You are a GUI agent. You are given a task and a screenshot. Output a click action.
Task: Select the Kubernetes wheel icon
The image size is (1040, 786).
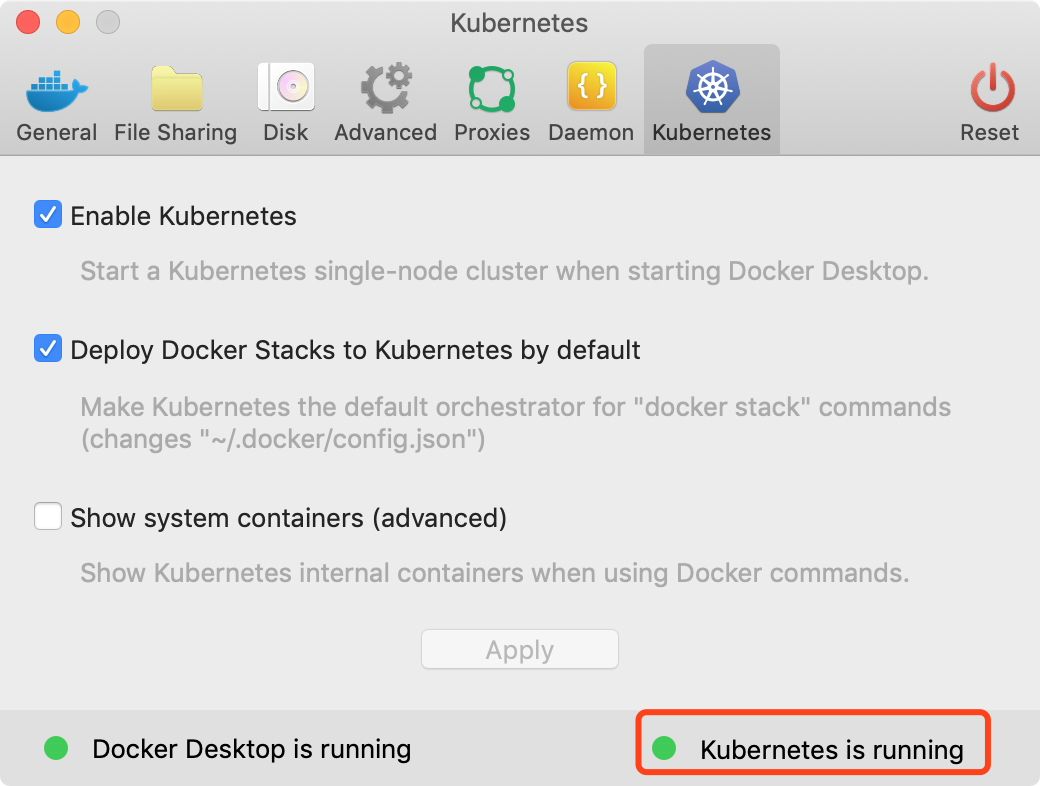click(711, 89)
